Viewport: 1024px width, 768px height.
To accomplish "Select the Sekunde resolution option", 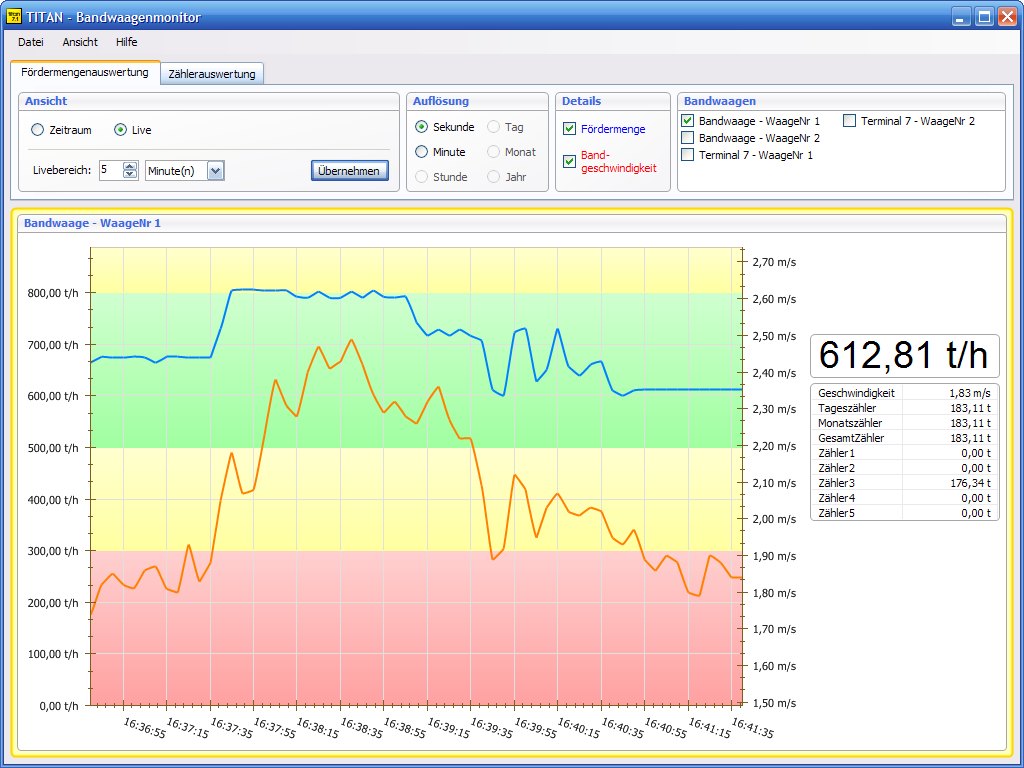I will coord(422,127).
